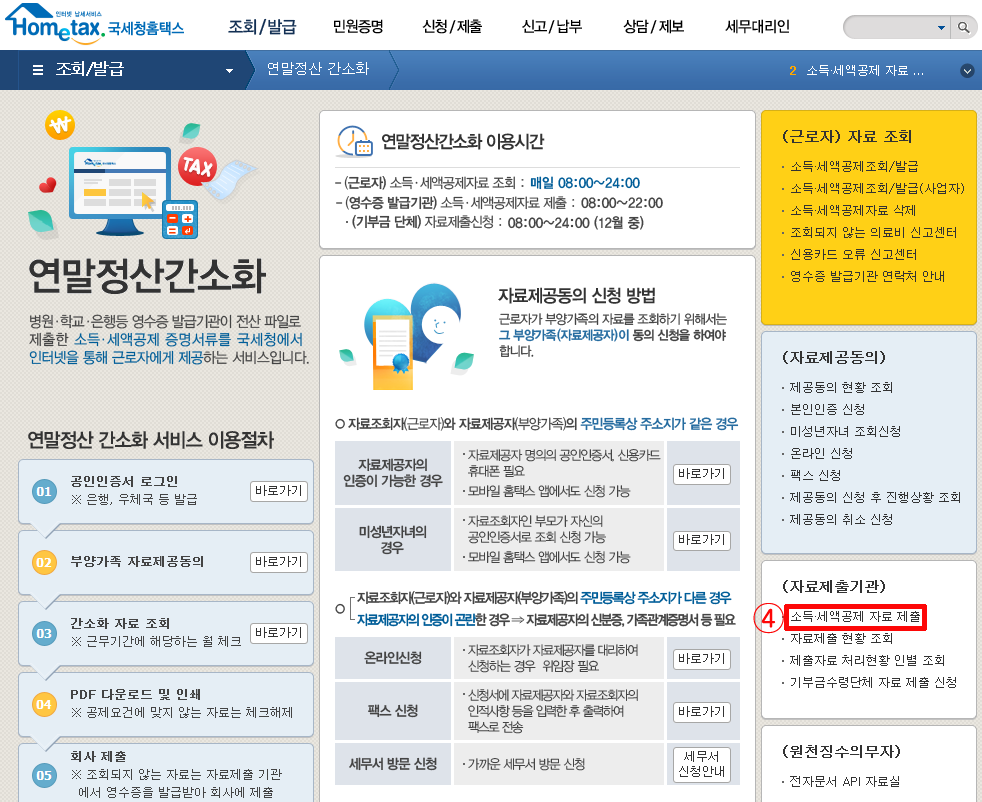The image size is (982, 802).
Task: Open 영수증 발급기관 연락처 안내 link
Action: [867, 276]
